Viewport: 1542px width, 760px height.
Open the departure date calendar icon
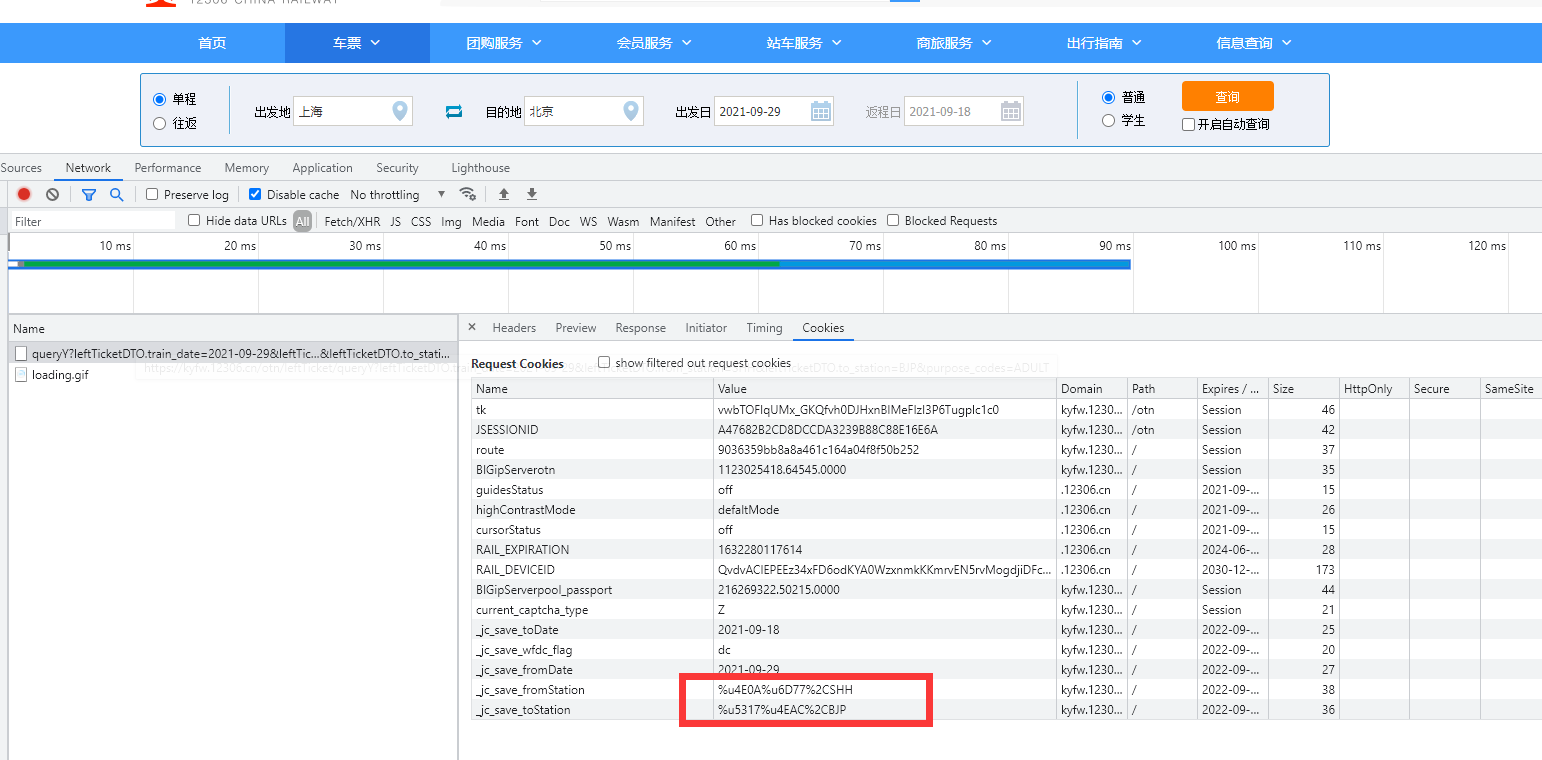(821, 111)
